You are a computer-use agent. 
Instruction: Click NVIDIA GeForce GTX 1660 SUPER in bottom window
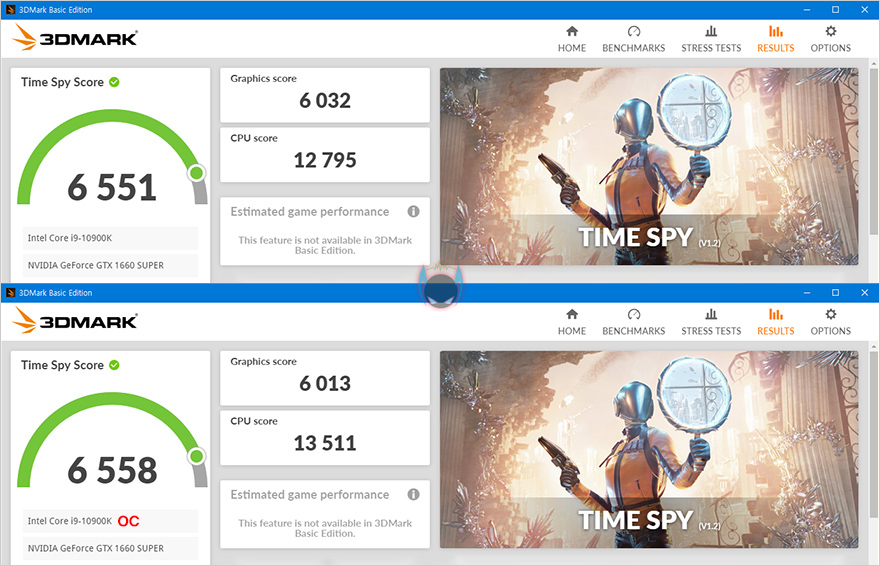coord(110,548)
